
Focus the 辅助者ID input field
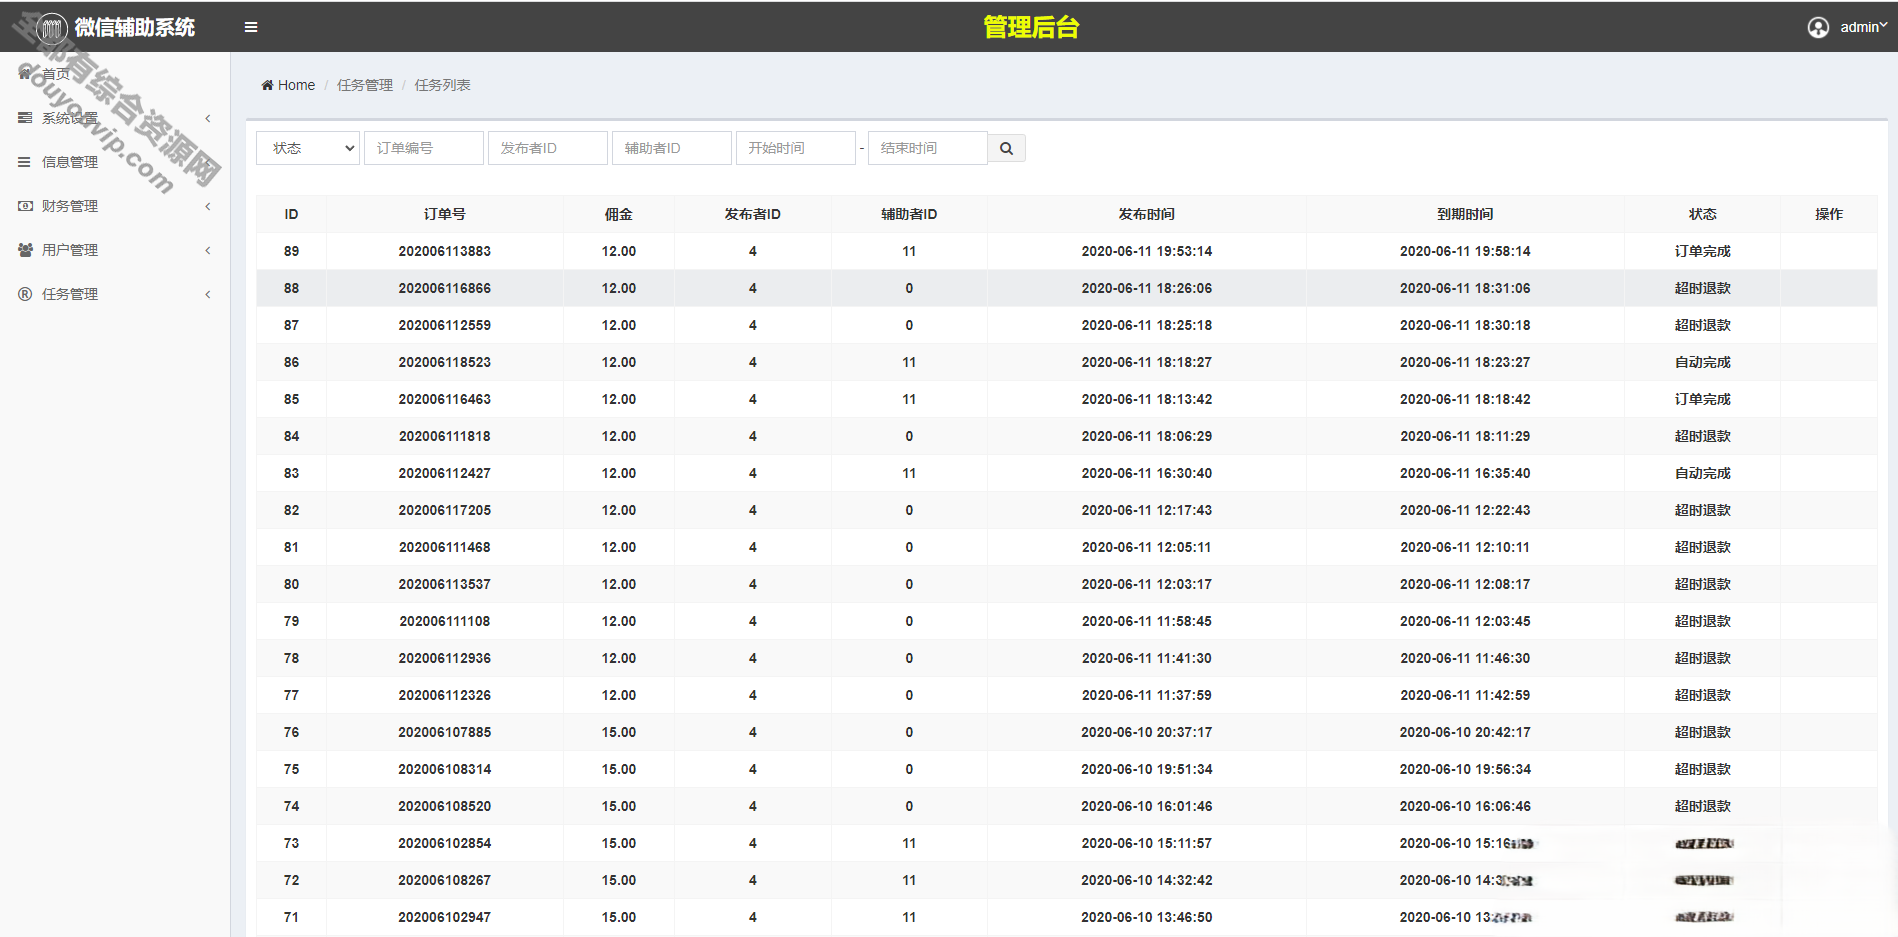[x=672, y=148]
